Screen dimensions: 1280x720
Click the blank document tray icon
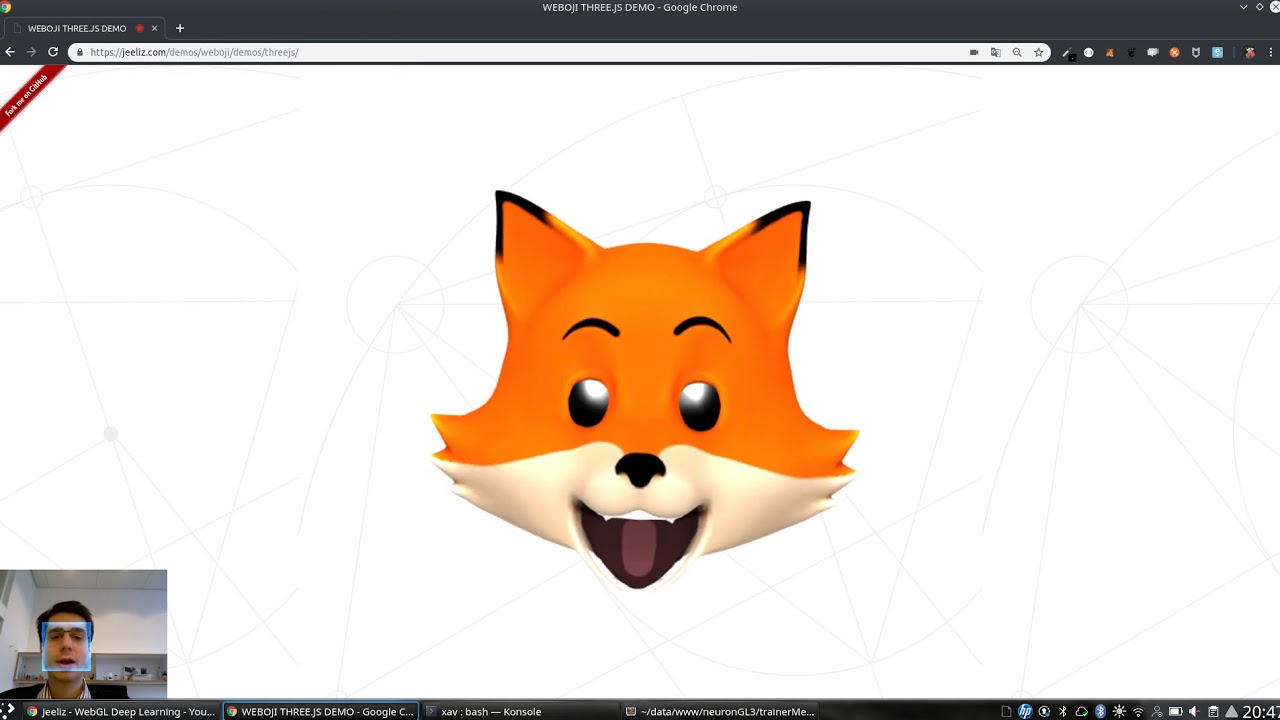click(x=1007, y=711)
